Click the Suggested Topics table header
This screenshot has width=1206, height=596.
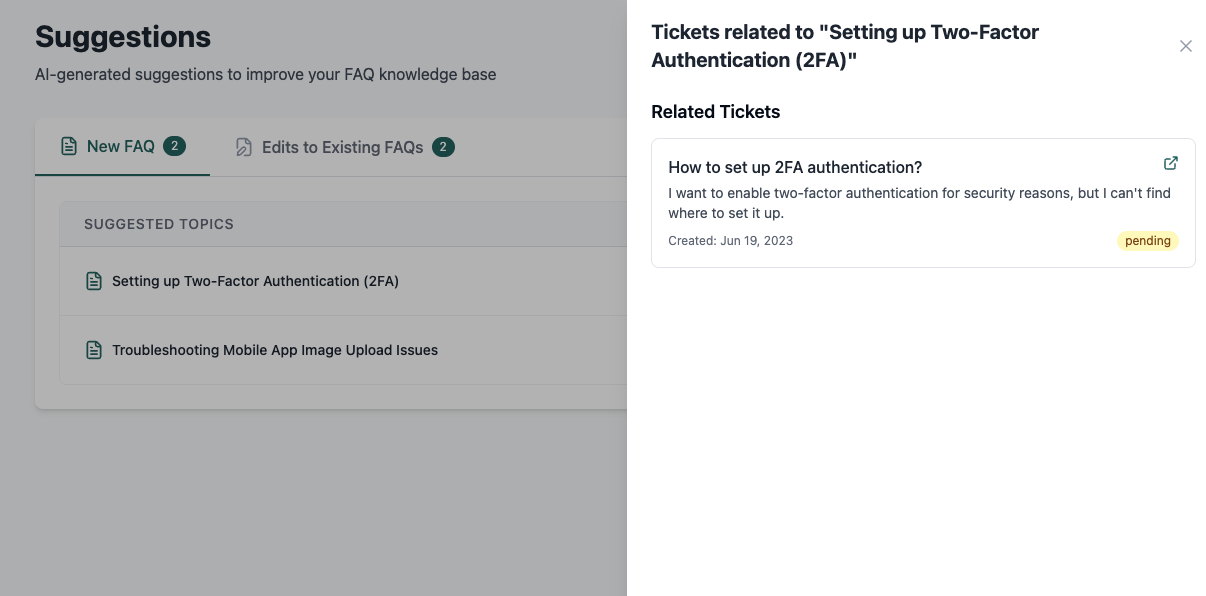click(x=159, y=224)
